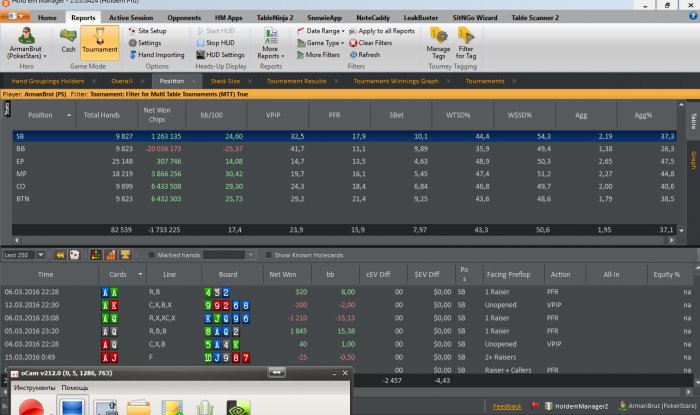Viewport: 700px width, 415px height.
Task: Open the HM Apps tab
Action: [x=229, y=18]
